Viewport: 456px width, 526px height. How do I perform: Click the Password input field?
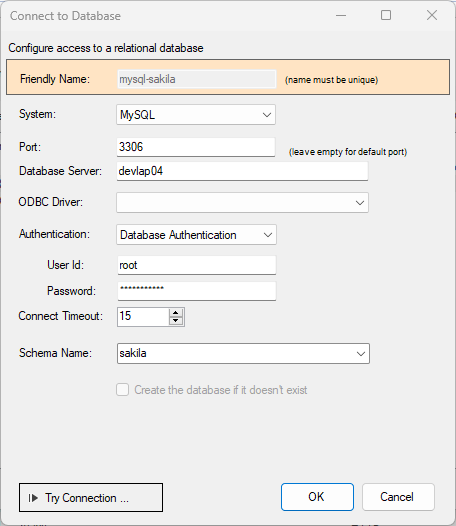[197, 291]
